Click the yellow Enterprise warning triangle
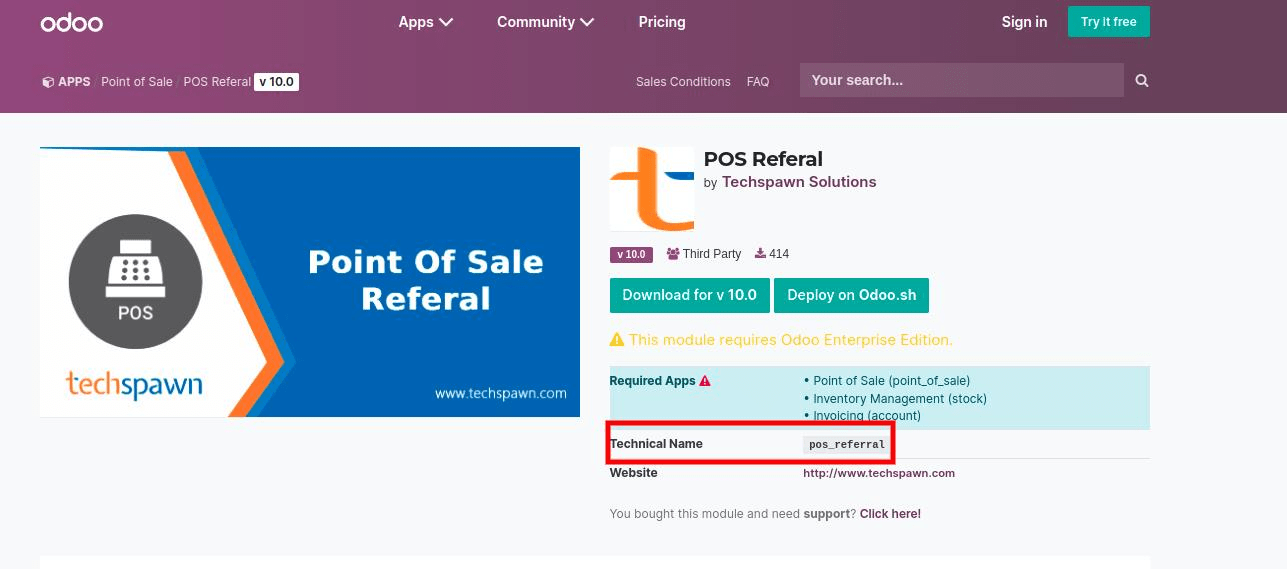1287x569 pixels. point(617,340)
